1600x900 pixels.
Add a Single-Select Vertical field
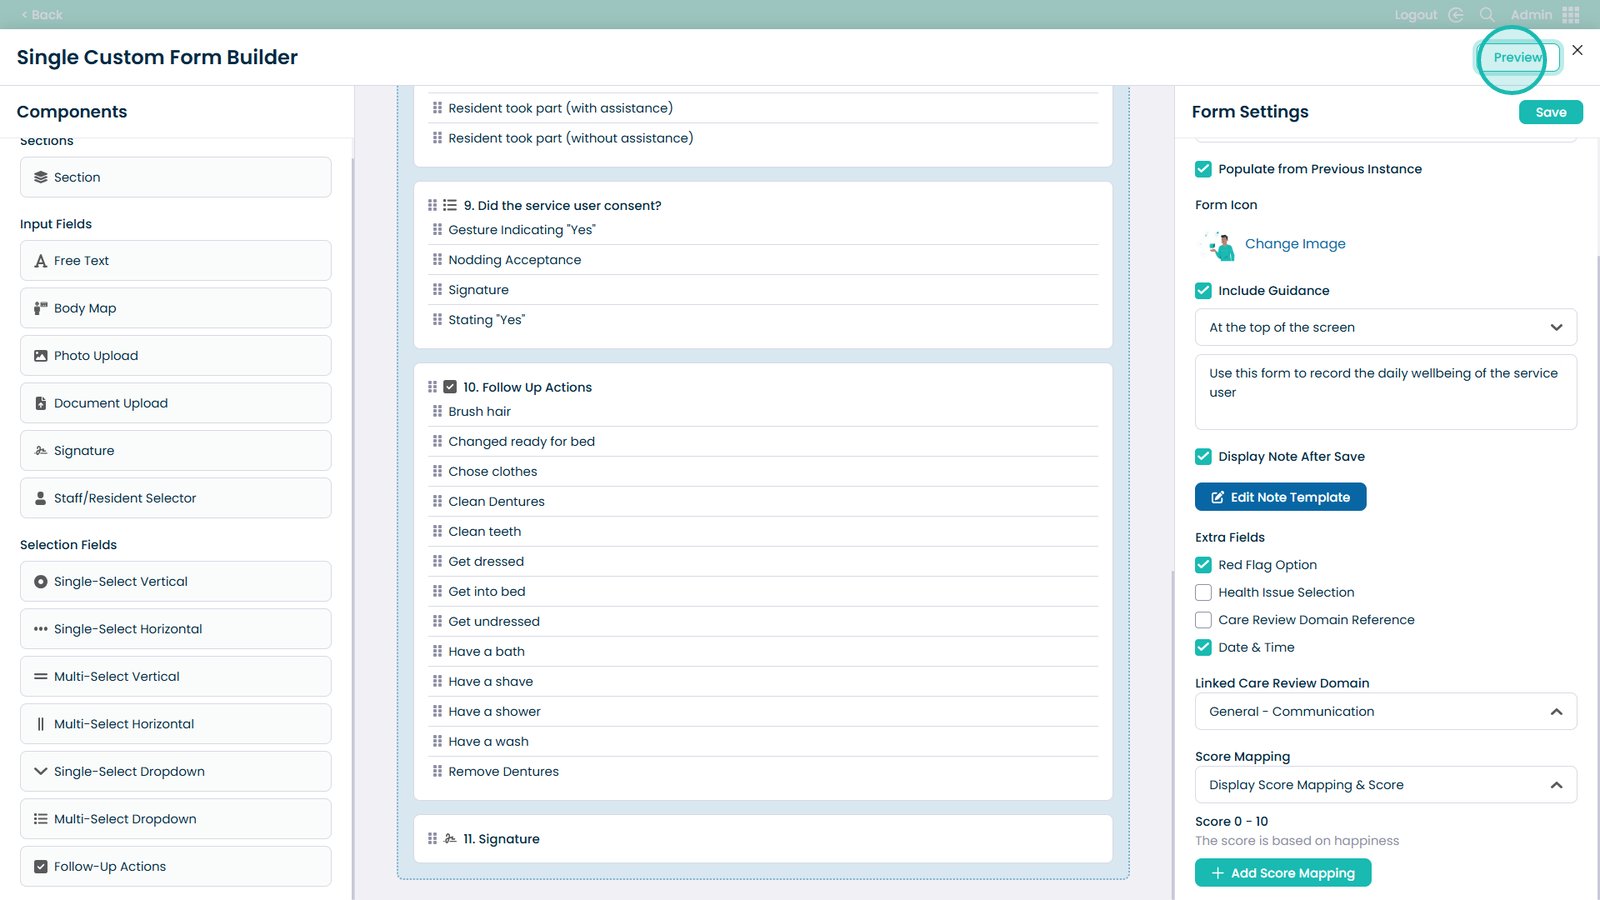click(176, 582)
